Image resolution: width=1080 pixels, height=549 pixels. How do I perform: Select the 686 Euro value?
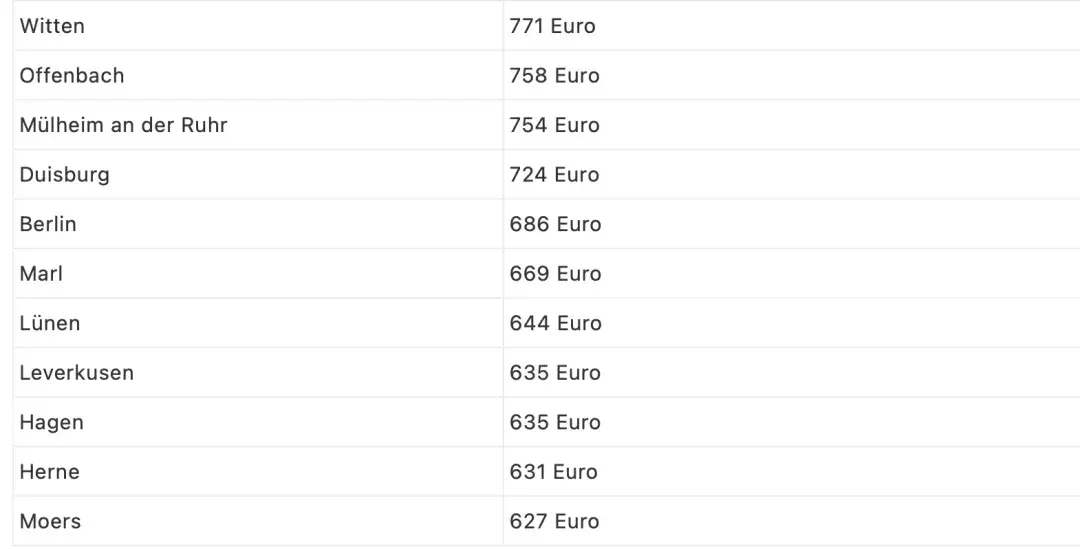tap(555, 224)
